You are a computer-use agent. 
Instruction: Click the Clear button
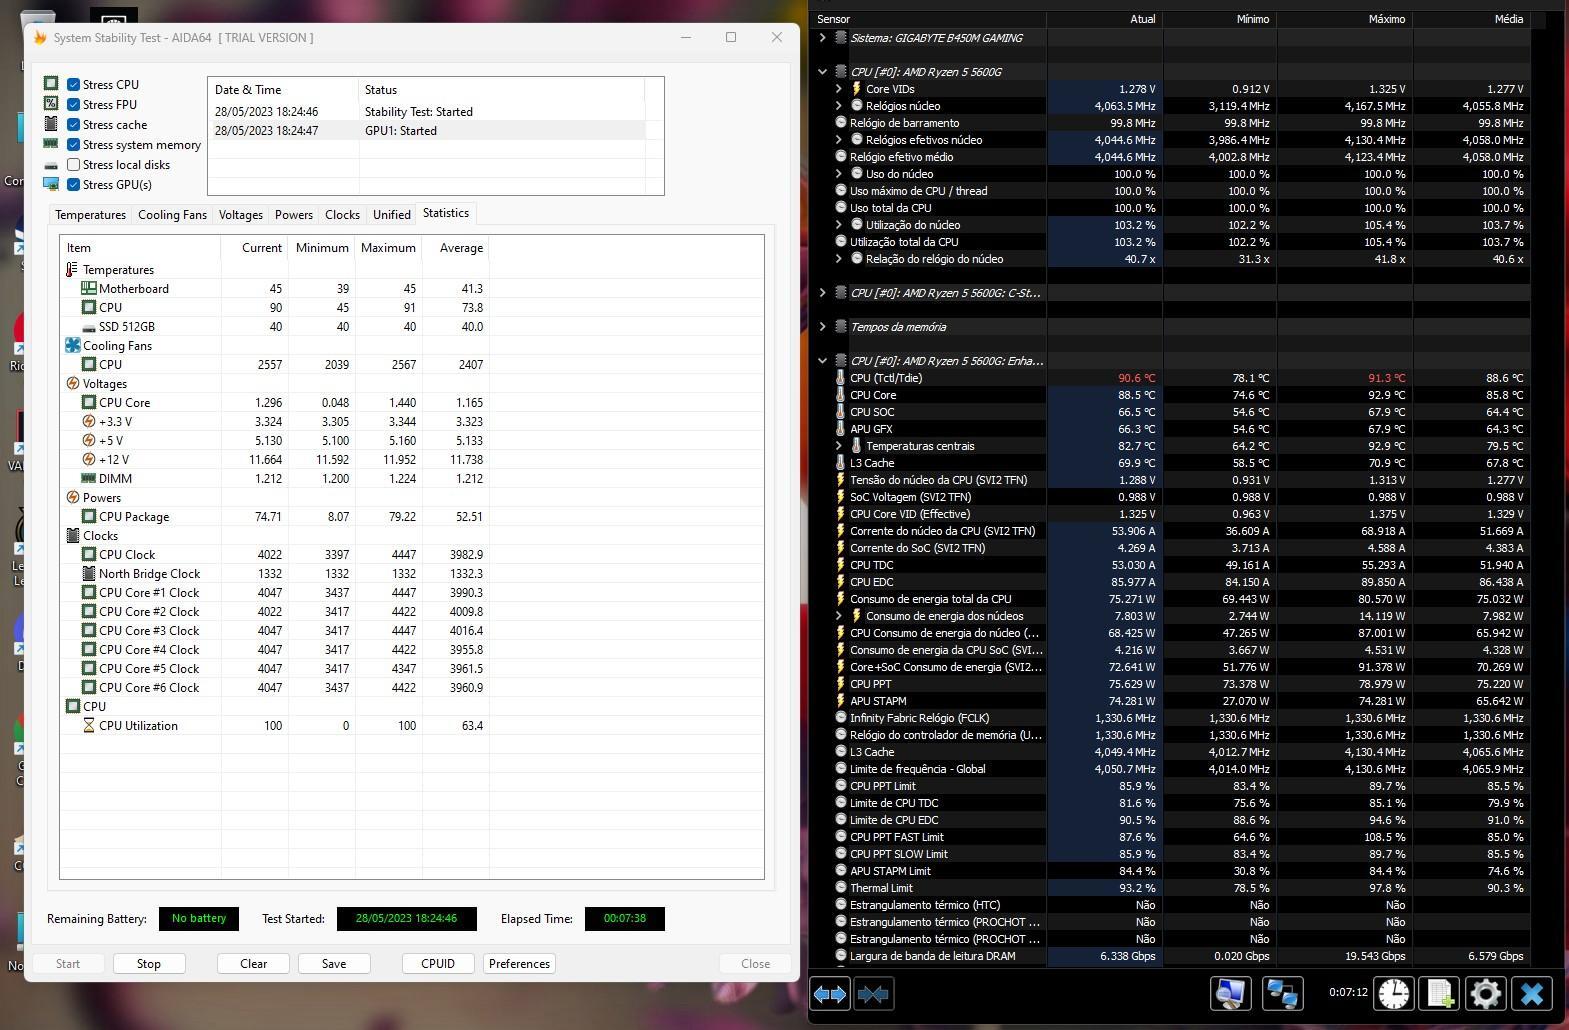click(x=253, y=964)
